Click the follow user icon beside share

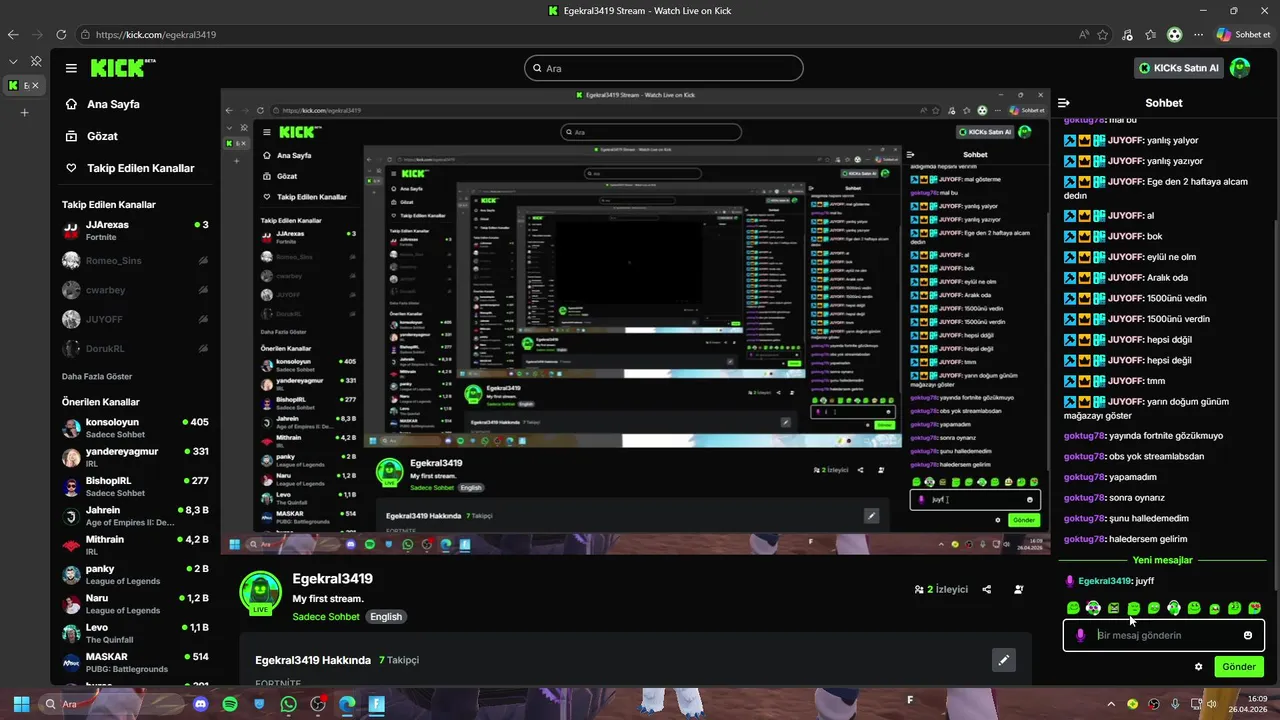1019,589
